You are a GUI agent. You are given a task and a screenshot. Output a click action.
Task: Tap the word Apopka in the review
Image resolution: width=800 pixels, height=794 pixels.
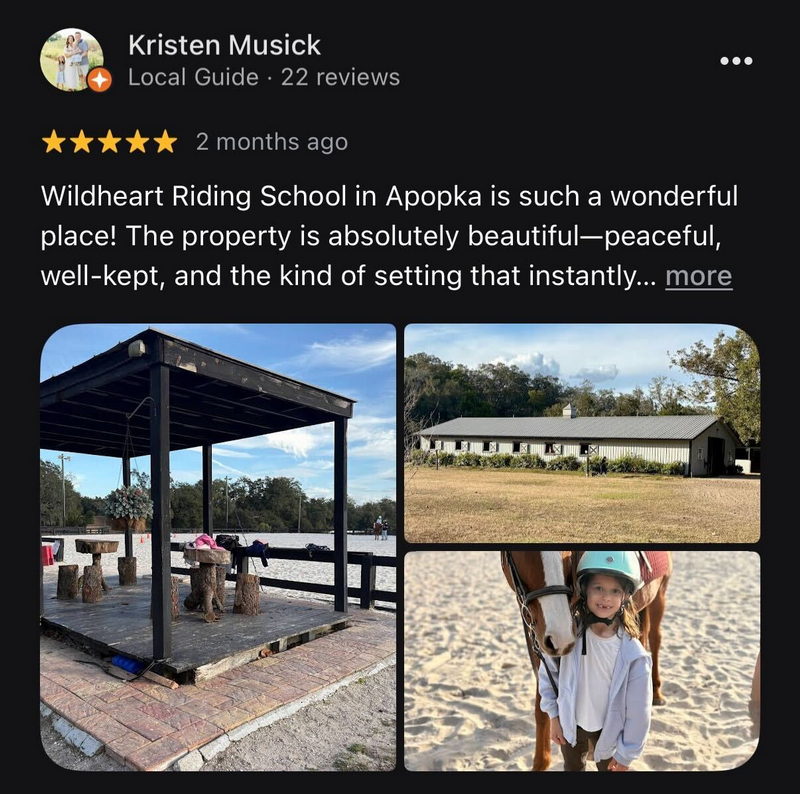click(433, 197)
